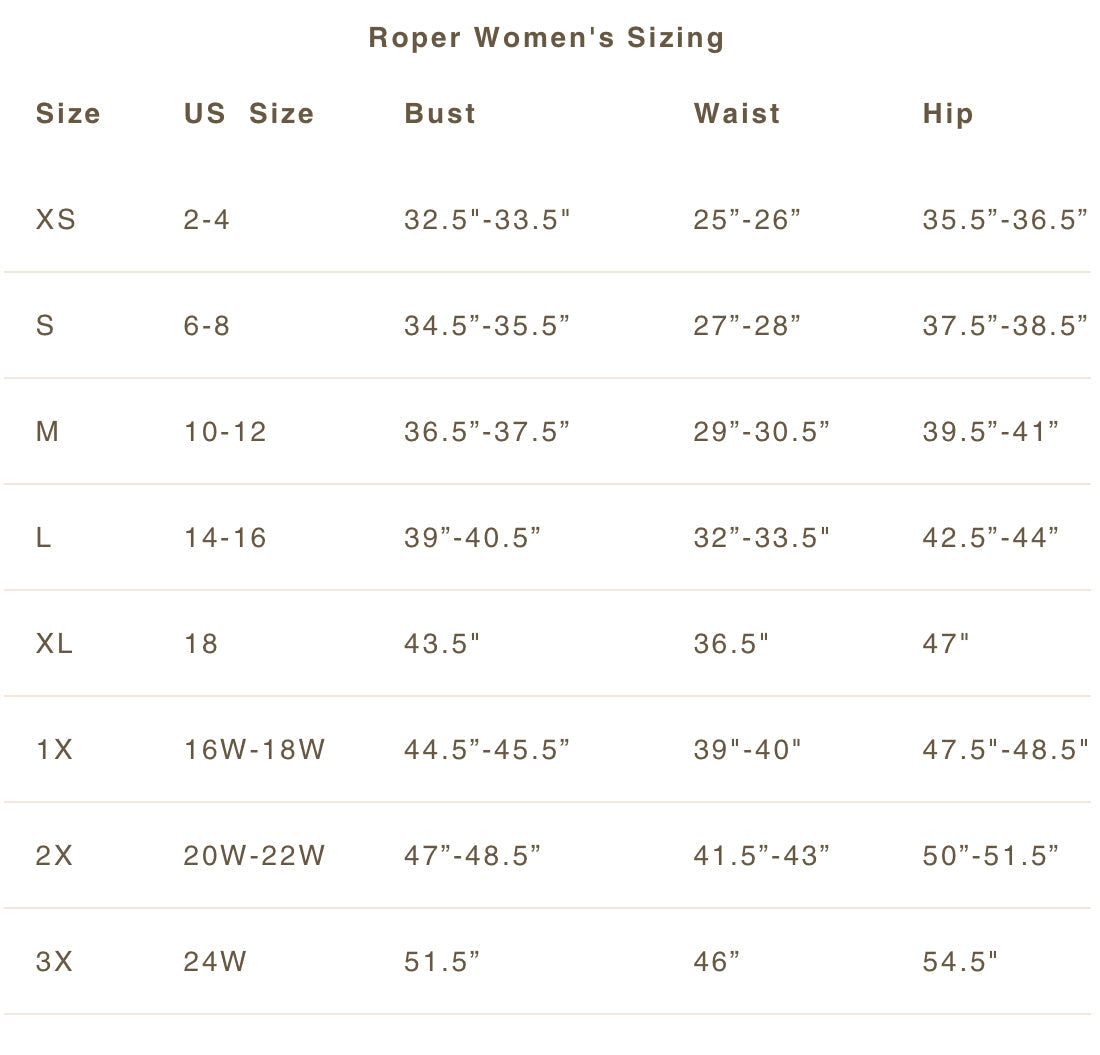Select the XL size row label
1100x1055 pixels.
pyautogui.click(x=55, y=644)
